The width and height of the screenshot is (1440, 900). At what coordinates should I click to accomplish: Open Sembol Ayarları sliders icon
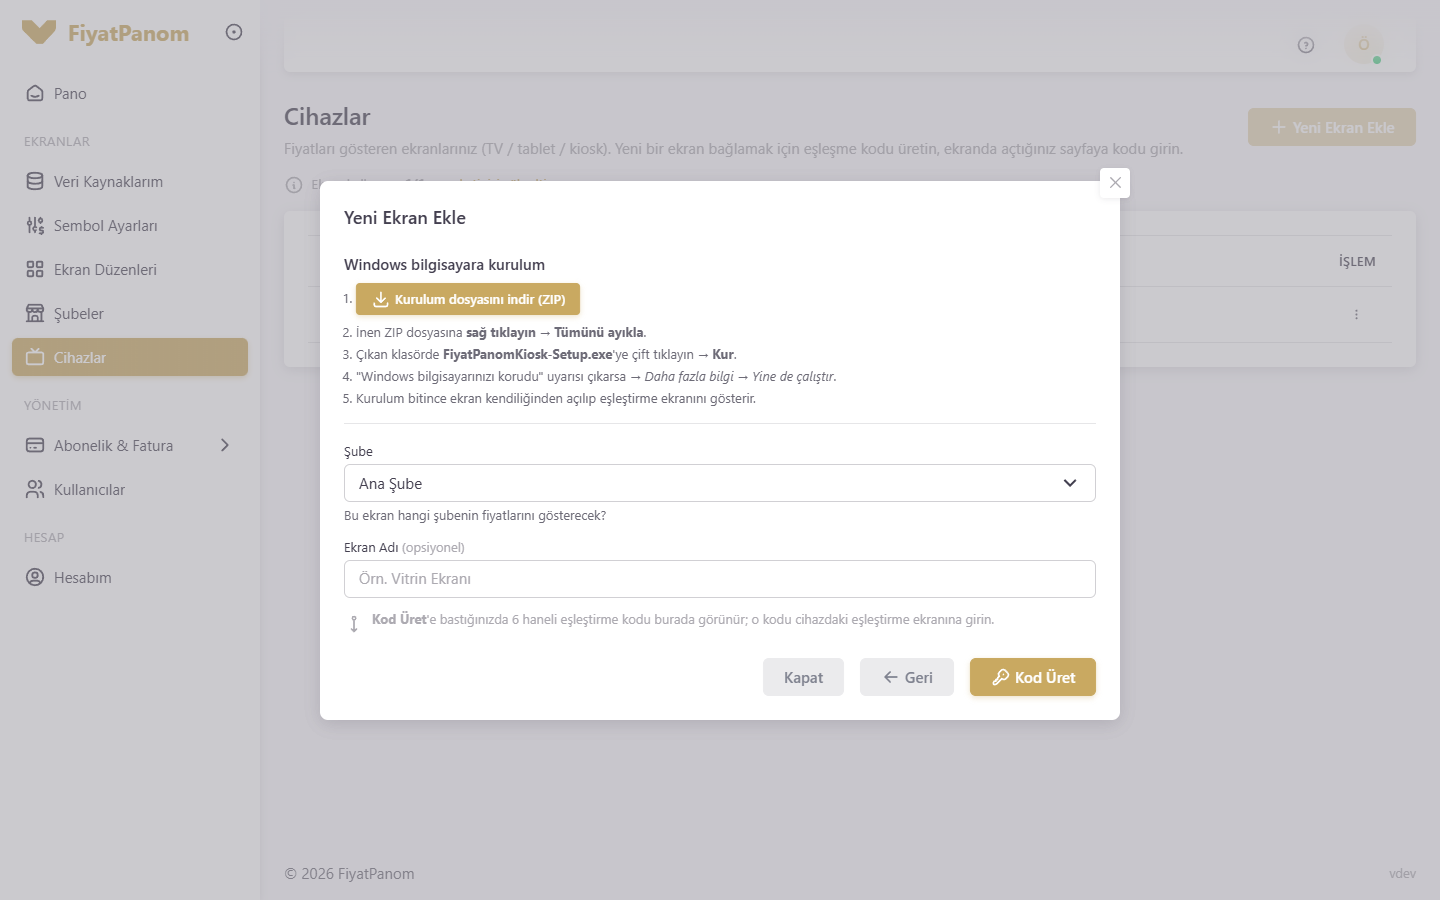35,225
